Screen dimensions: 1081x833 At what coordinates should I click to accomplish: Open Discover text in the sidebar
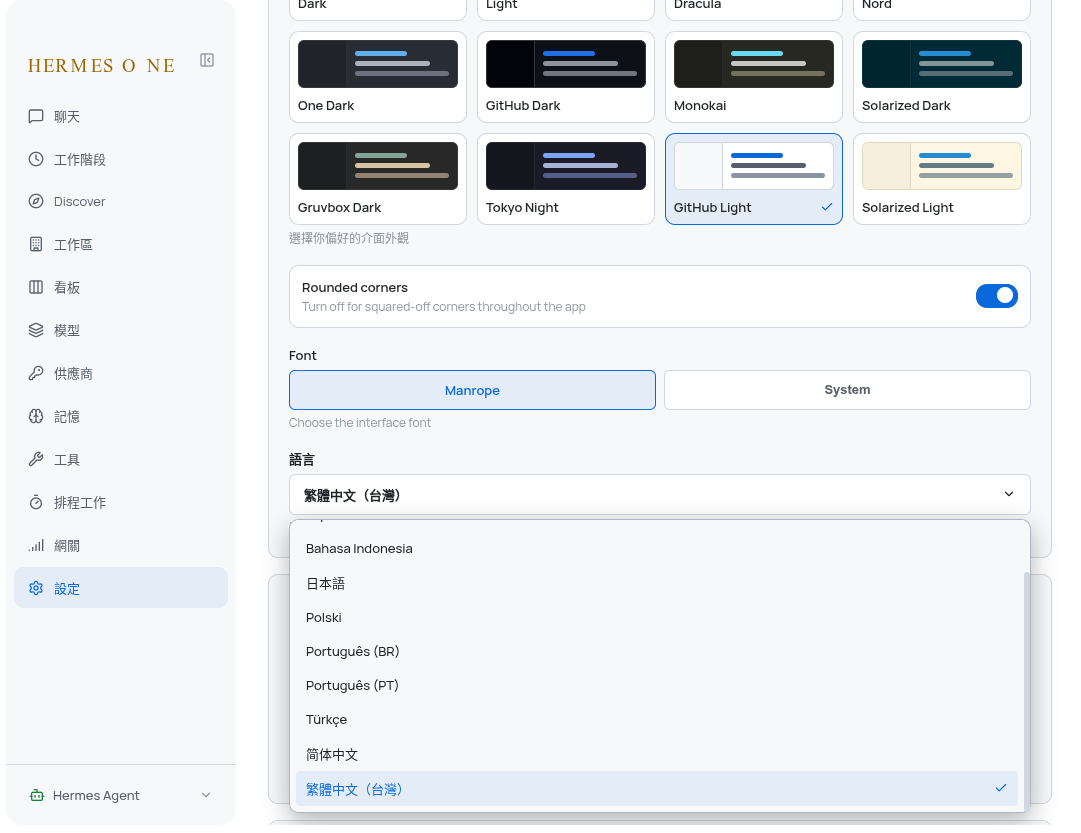pos(79,201)
